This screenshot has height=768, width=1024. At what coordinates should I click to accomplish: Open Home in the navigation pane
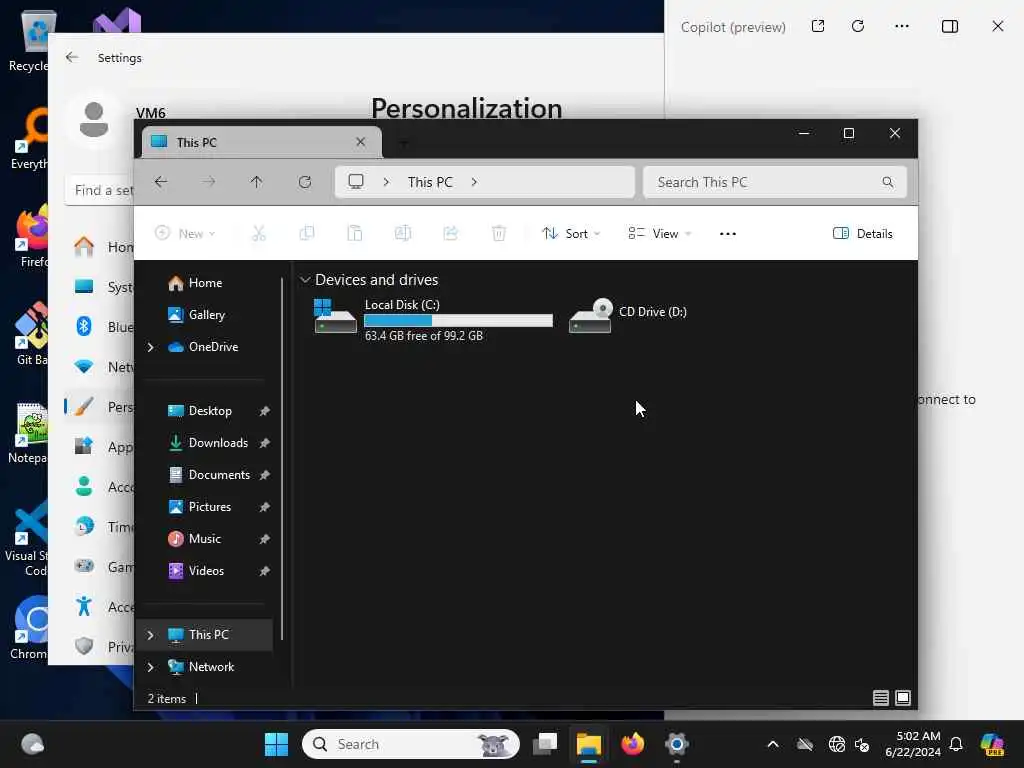point(205,283)
